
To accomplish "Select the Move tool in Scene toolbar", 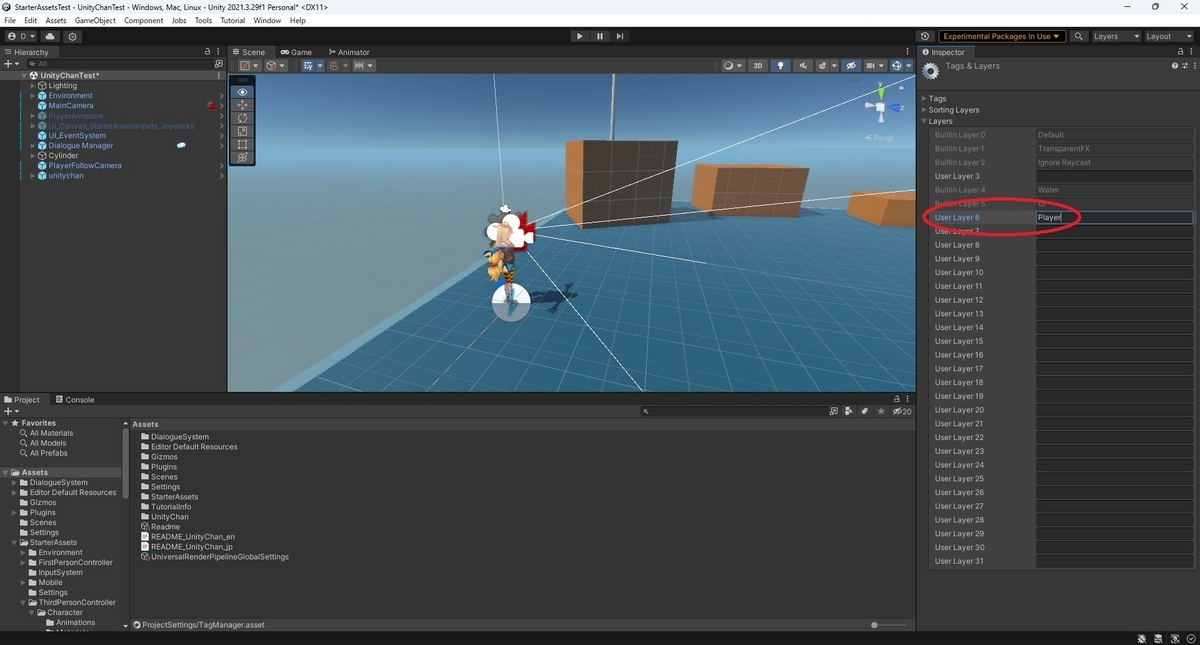I will pyautogui.click(x=242, y=105).
